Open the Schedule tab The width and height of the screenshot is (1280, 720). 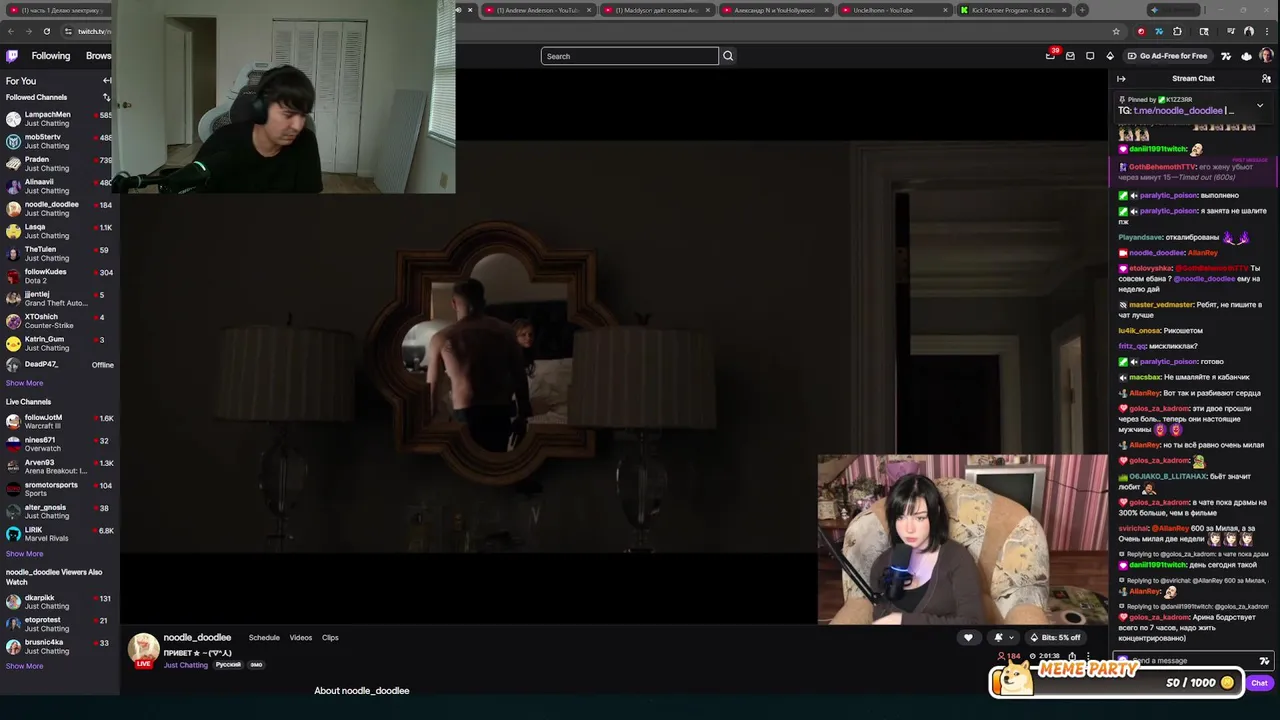pos(264,638)
